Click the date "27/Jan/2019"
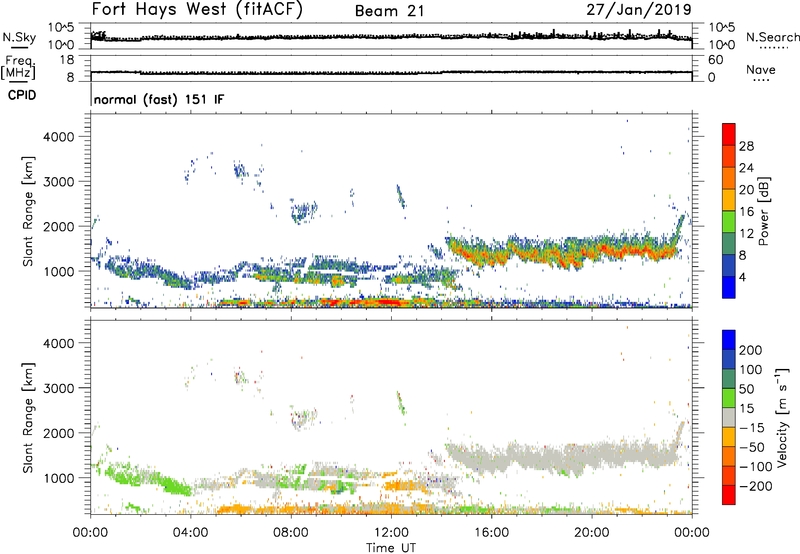Viewport: 800px width, 554px height. (639, 10)
